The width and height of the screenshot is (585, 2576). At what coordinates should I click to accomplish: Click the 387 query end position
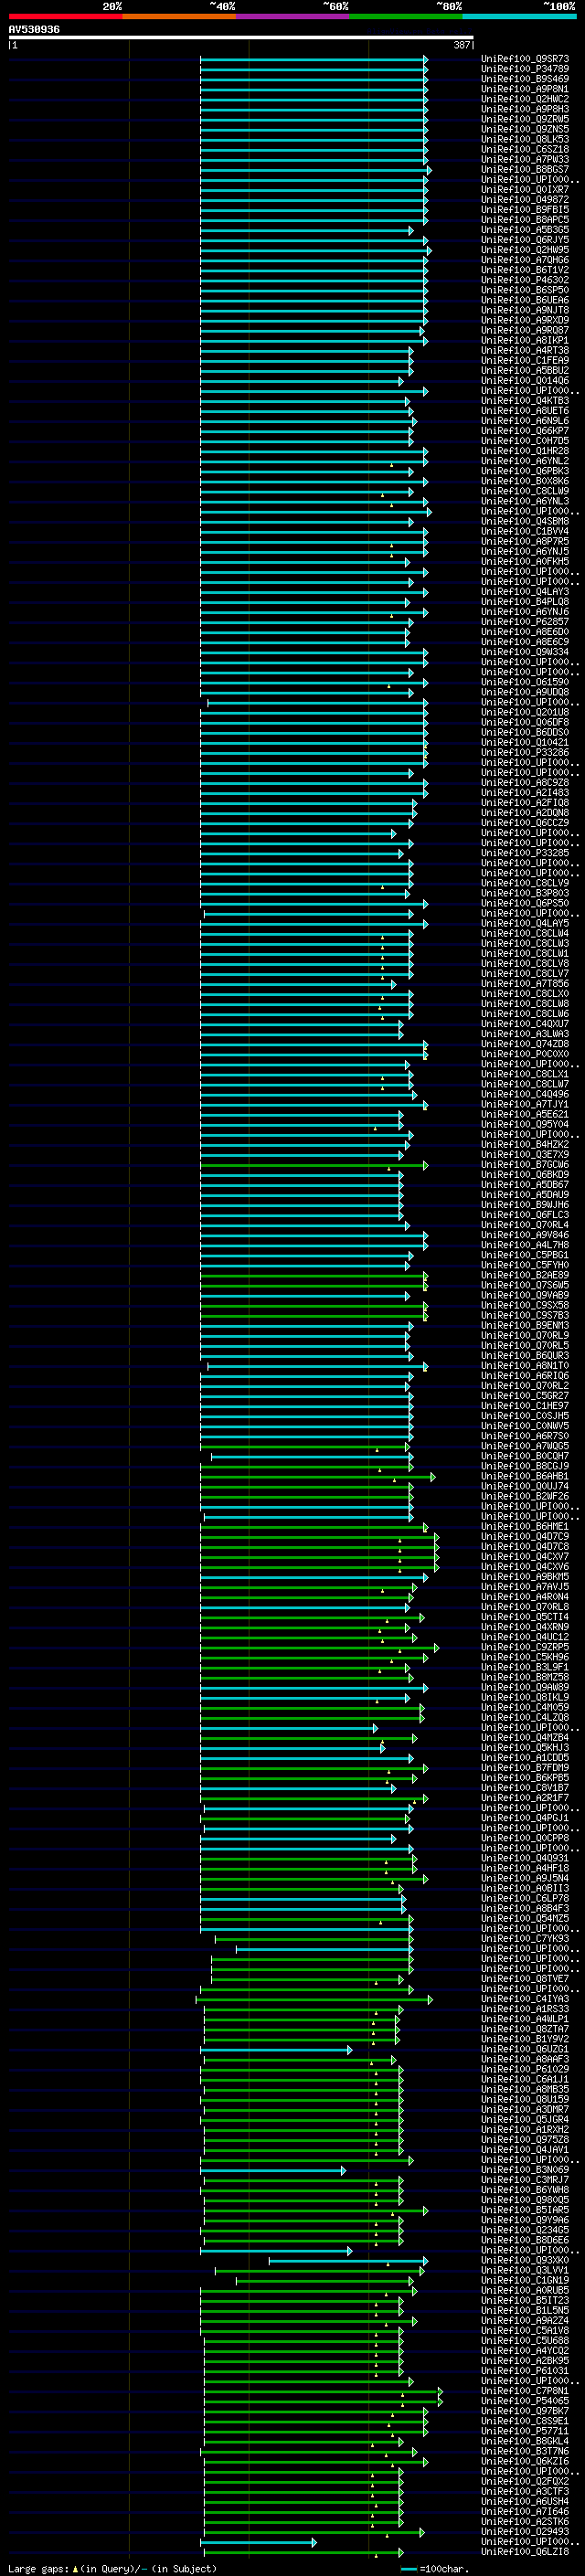pos(462,46)
